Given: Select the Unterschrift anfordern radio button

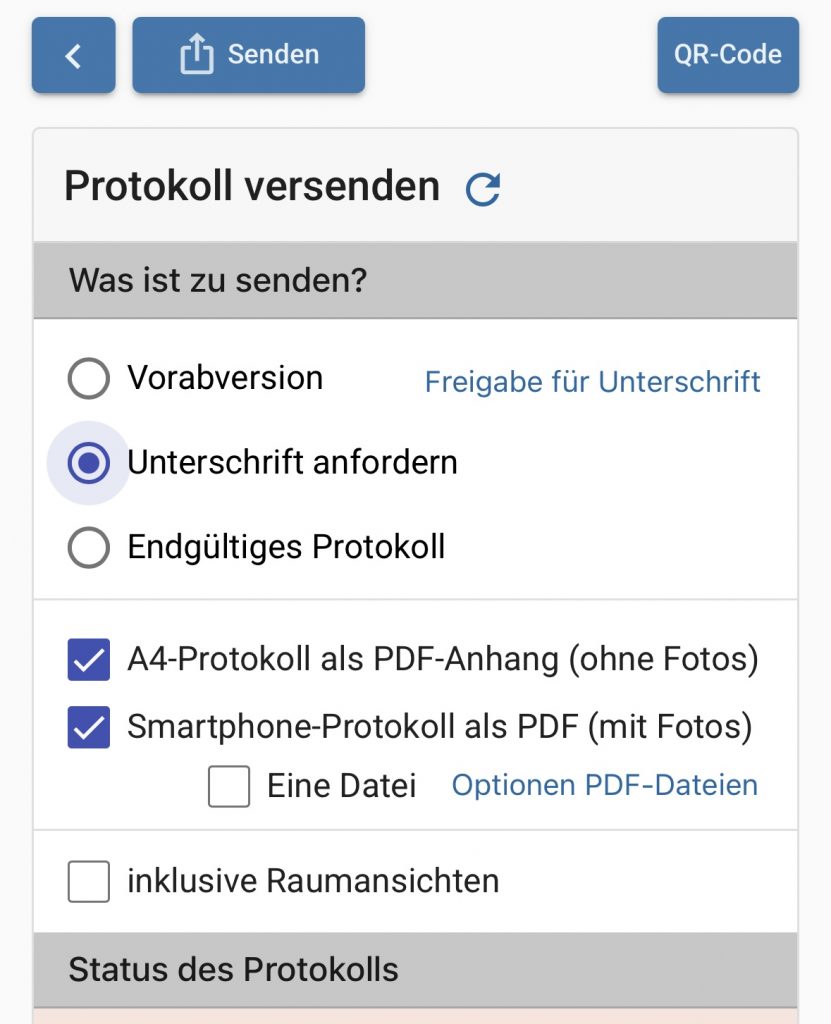Looking at the screenshot, I should coord(89,463).
